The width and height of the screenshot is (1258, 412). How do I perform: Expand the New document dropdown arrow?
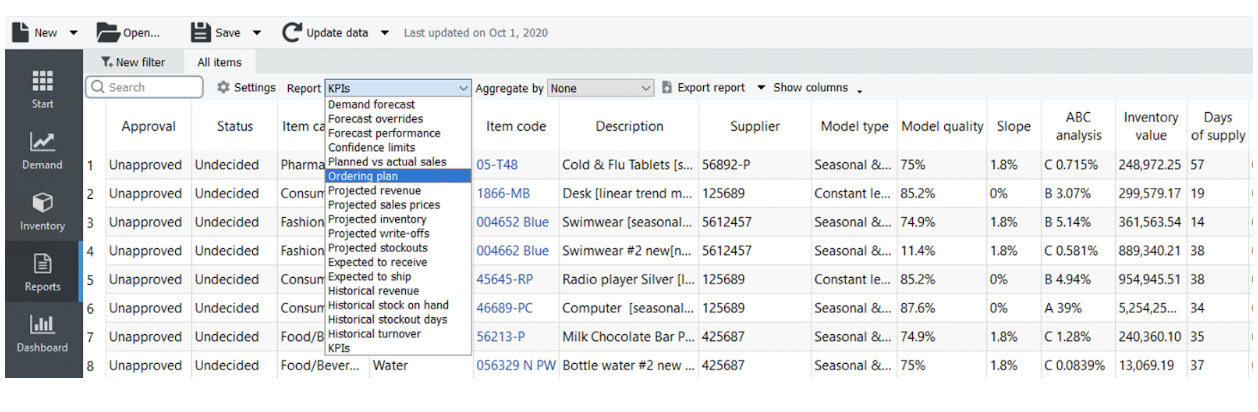pos(74,33)
